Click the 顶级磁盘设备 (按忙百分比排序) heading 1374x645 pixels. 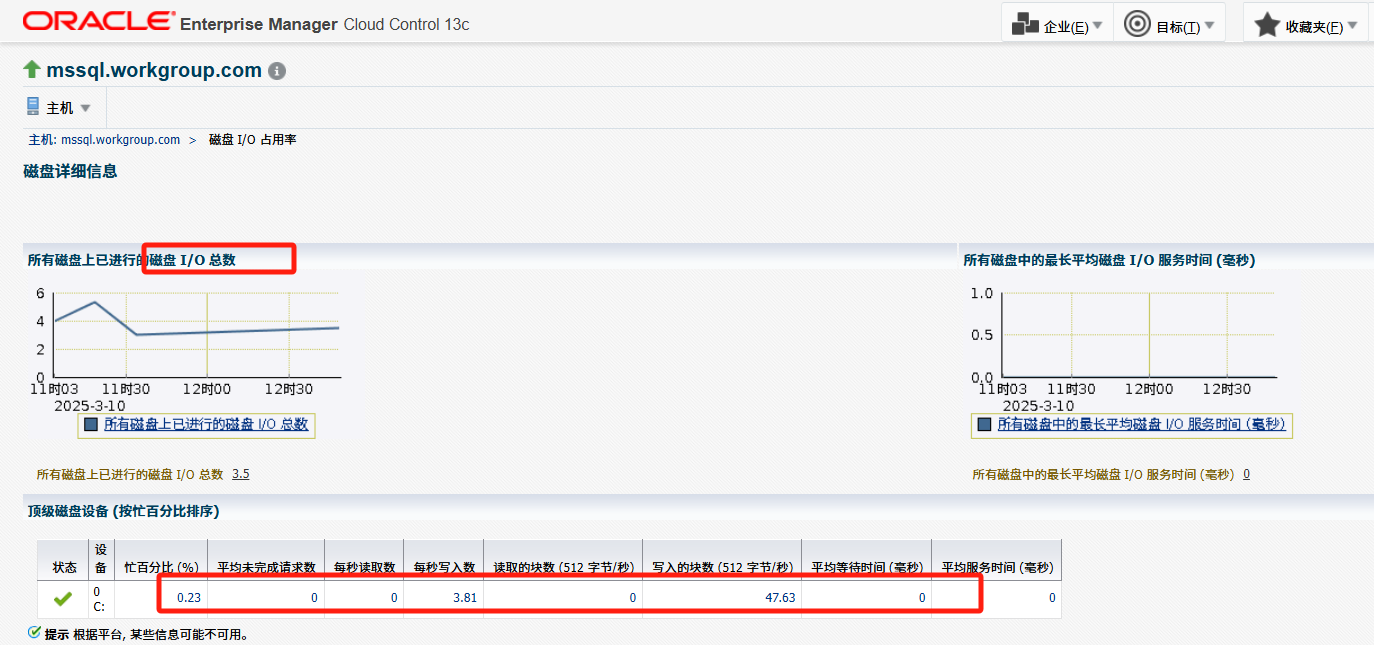click(x=124, y=511)
